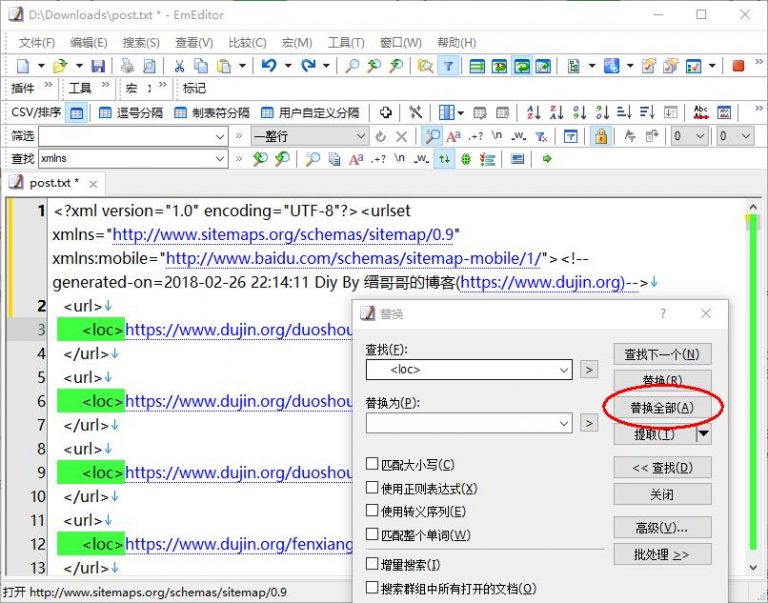Toggle match case Aa in find bar
This screenshot has width=768, height=603.
click(356, 159)
